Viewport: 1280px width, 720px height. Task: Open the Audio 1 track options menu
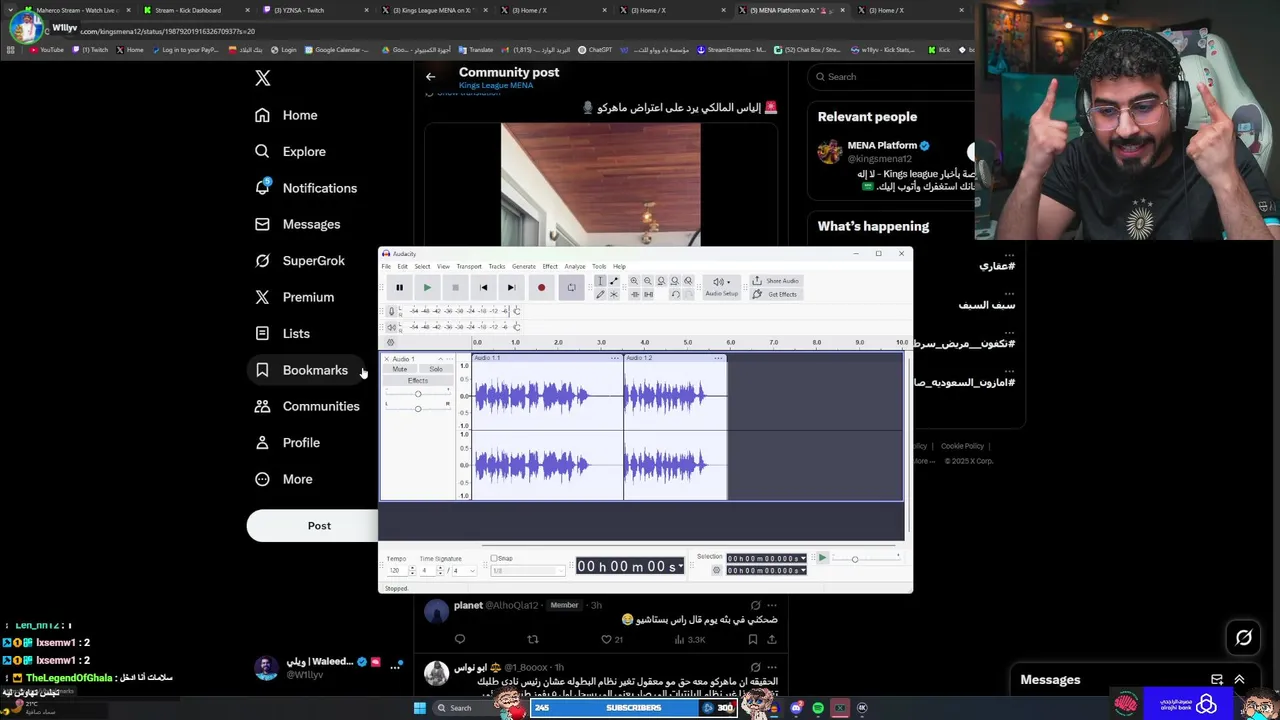[449, 359]
